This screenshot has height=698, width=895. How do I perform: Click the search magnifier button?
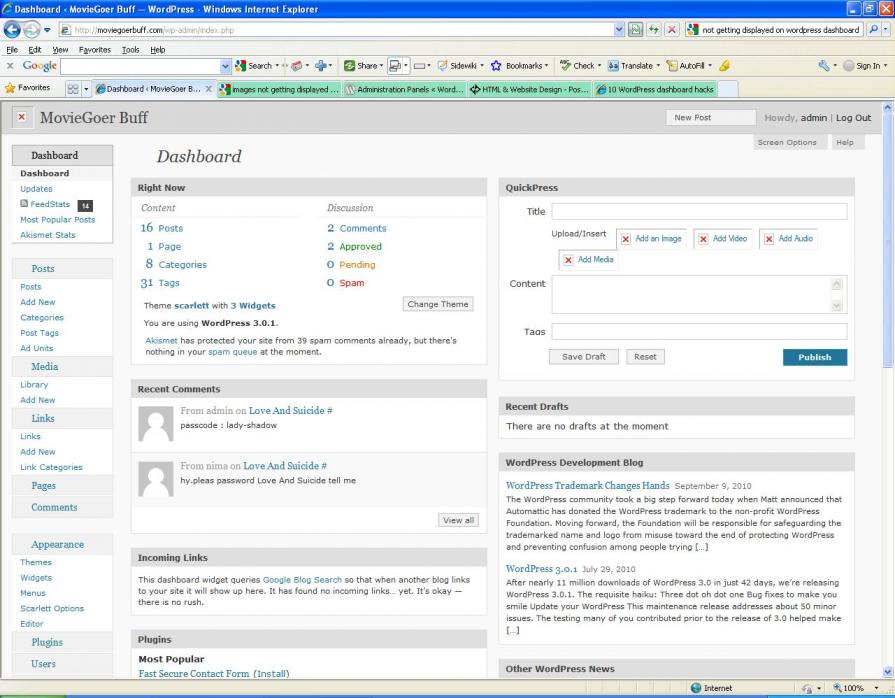point(873,30)
